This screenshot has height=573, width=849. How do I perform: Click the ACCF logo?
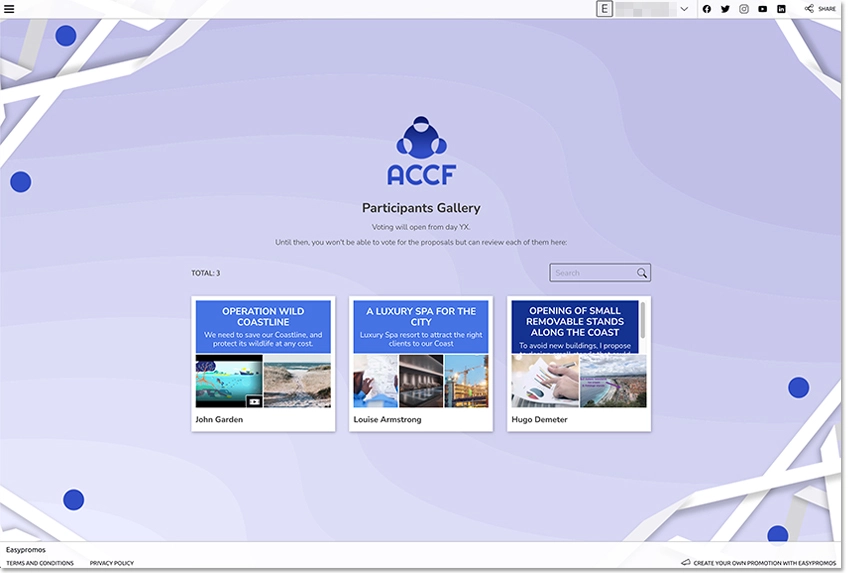pos(421,151)
